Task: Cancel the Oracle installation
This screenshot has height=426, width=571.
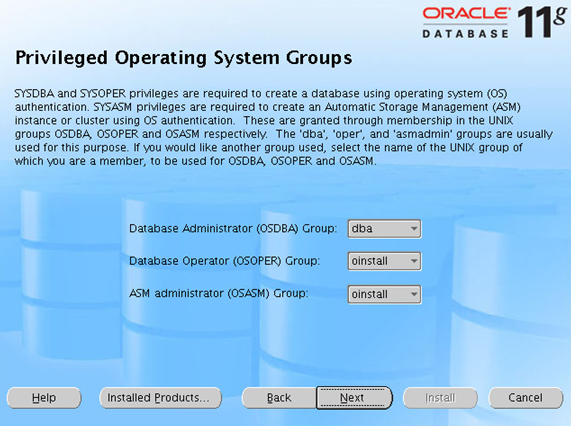Action: pyautogui.click(x=525, y=398)
